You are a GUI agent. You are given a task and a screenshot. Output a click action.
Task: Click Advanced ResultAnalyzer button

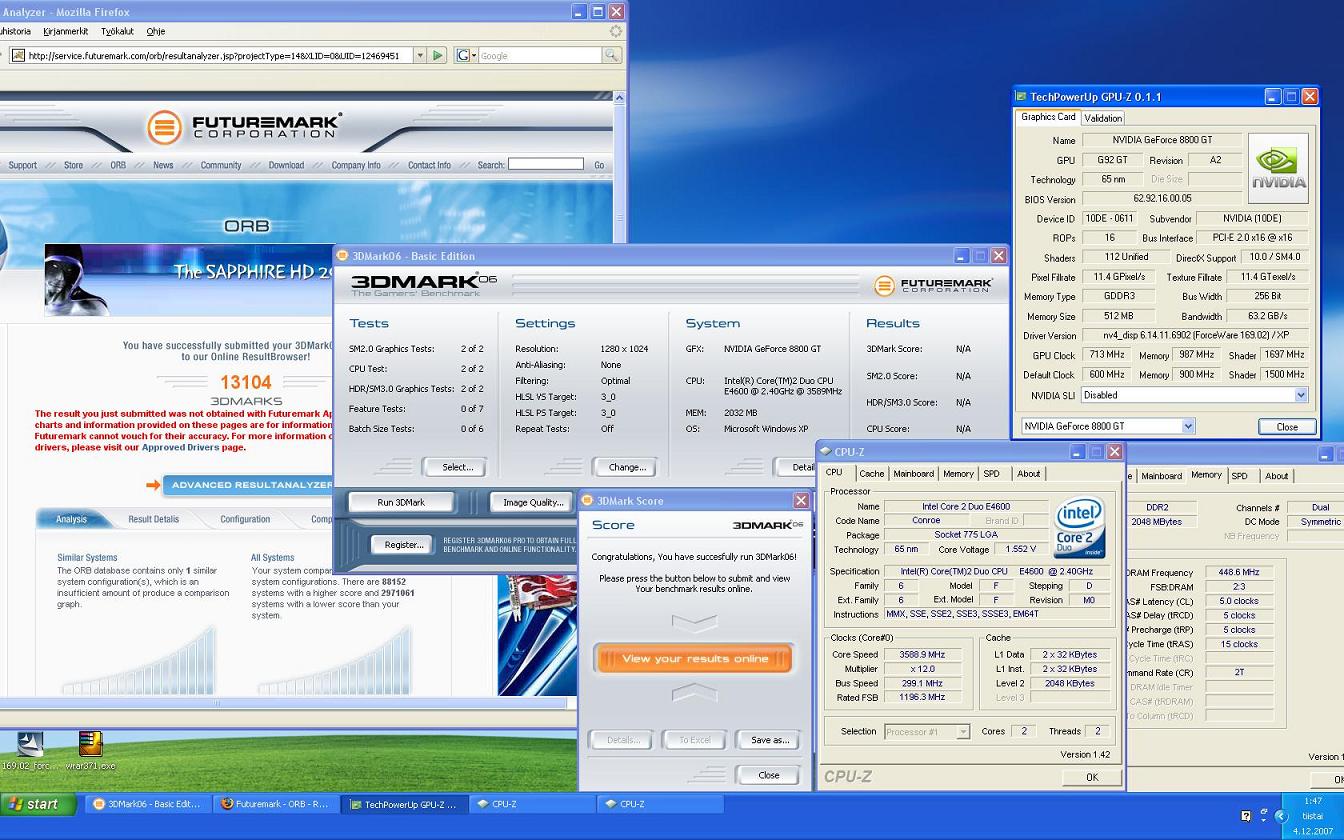(248, 485)
